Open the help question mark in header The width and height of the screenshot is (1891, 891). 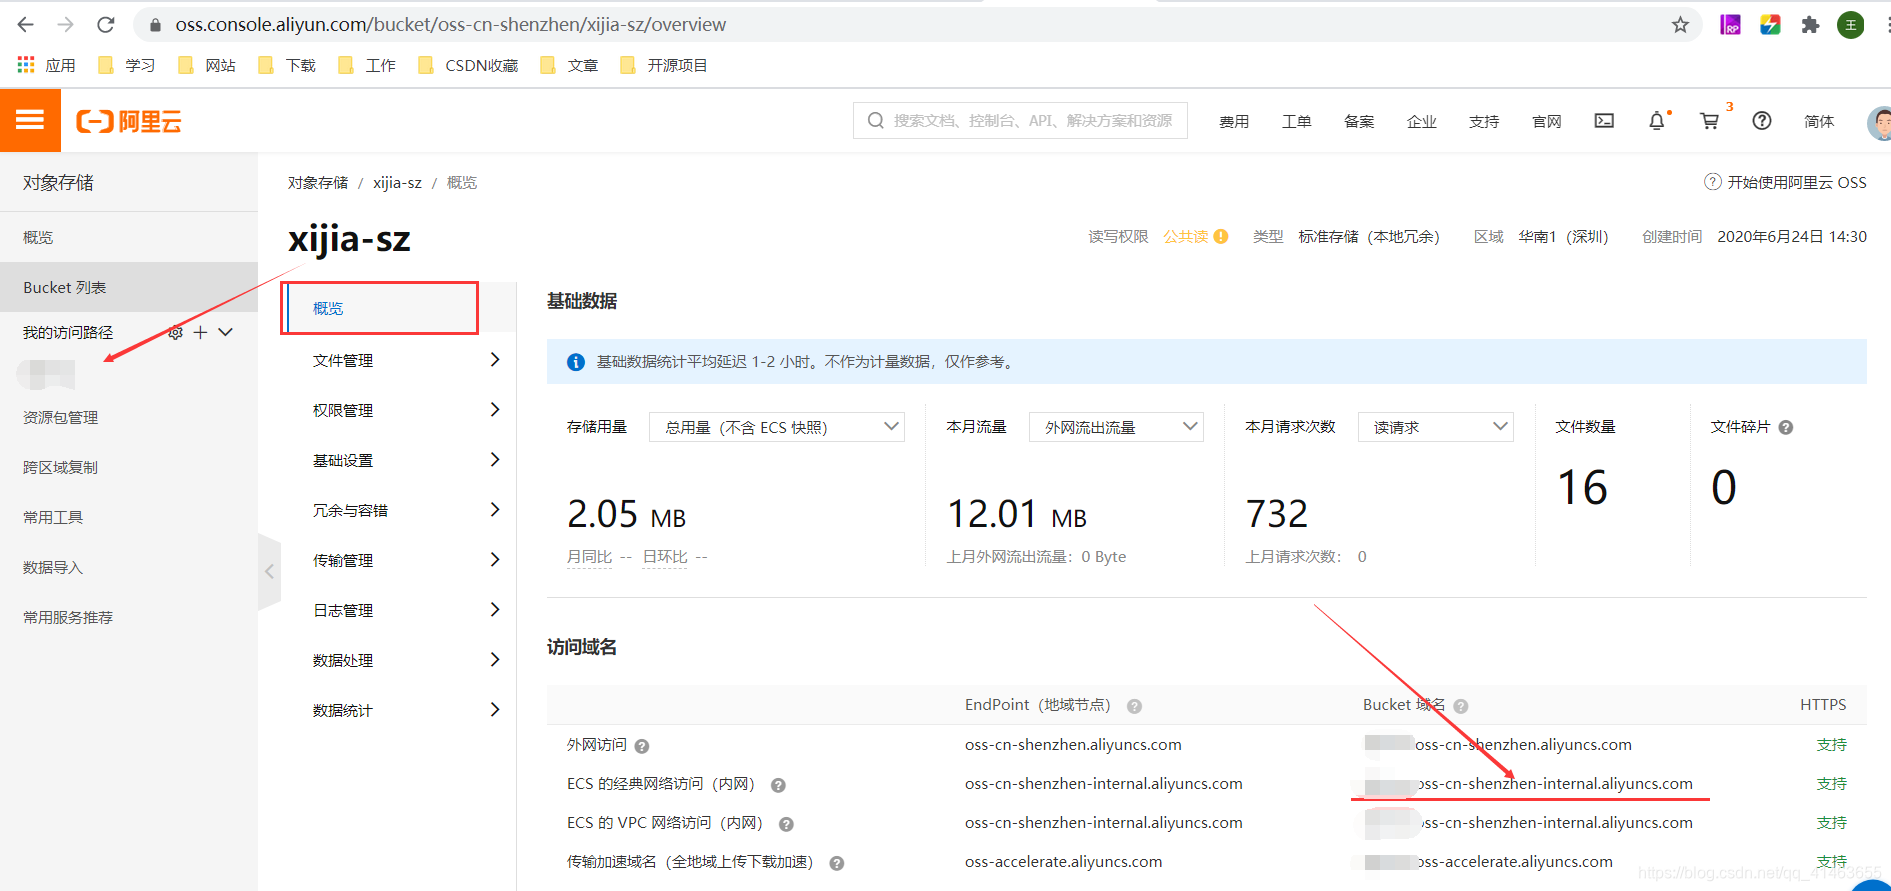click(1762, 121)
